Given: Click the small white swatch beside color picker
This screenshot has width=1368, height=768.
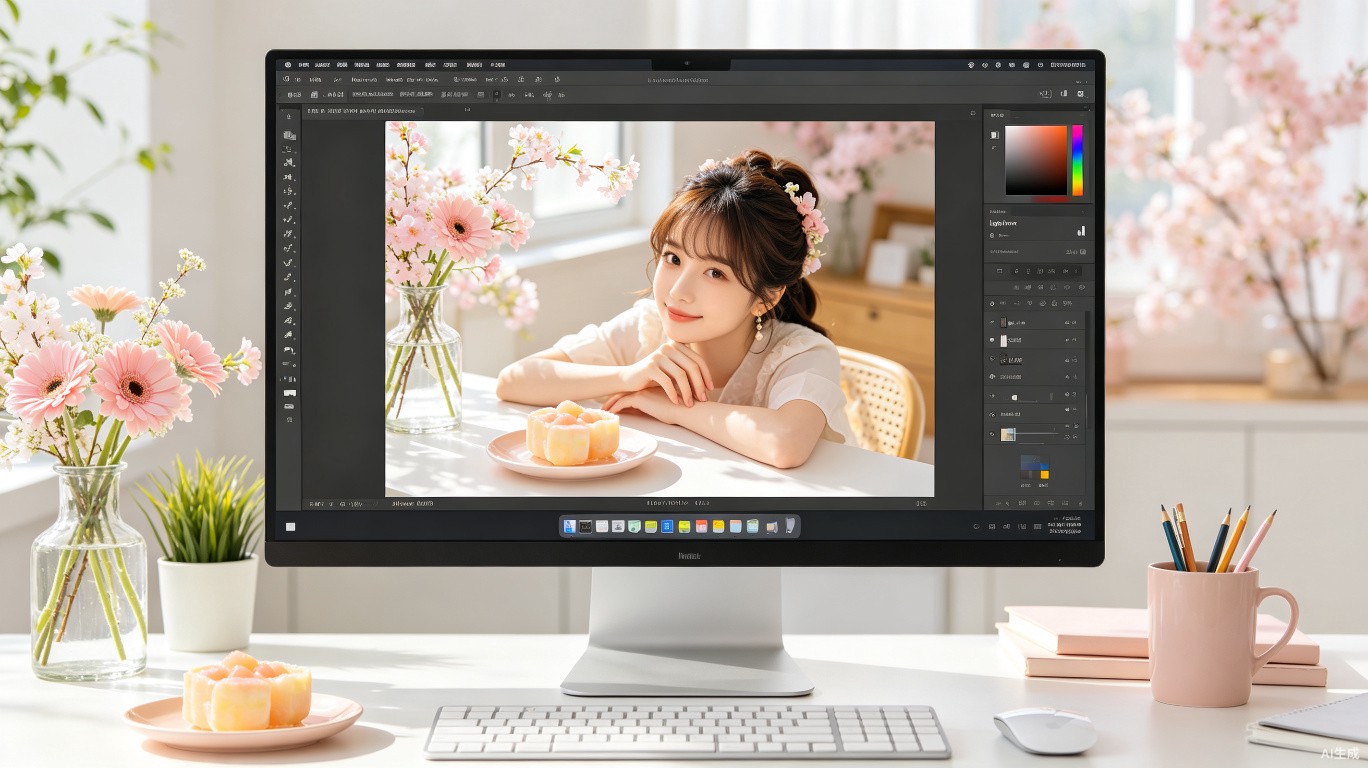Looking at the screenshot, I should pyautogui.click(x=994, y=134).
